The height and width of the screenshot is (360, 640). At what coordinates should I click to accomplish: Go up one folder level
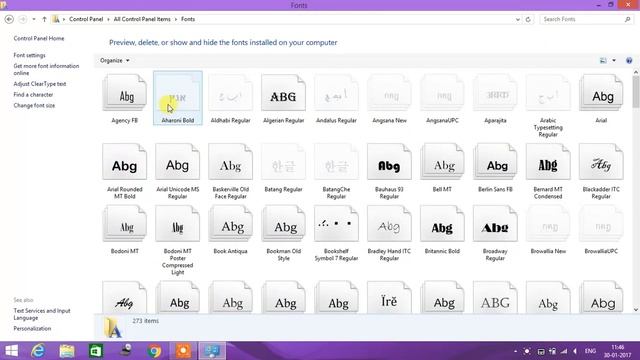click(x=44, y=19)
